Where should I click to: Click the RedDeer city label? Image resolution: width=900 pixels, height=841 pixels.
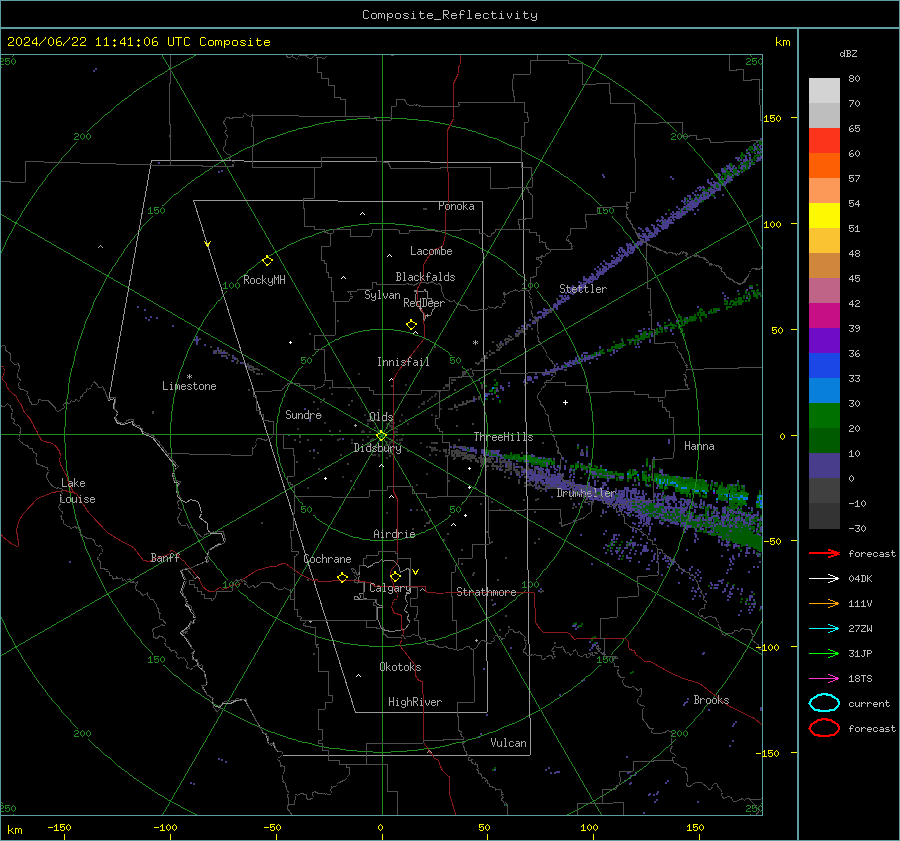tap(424, 303)
